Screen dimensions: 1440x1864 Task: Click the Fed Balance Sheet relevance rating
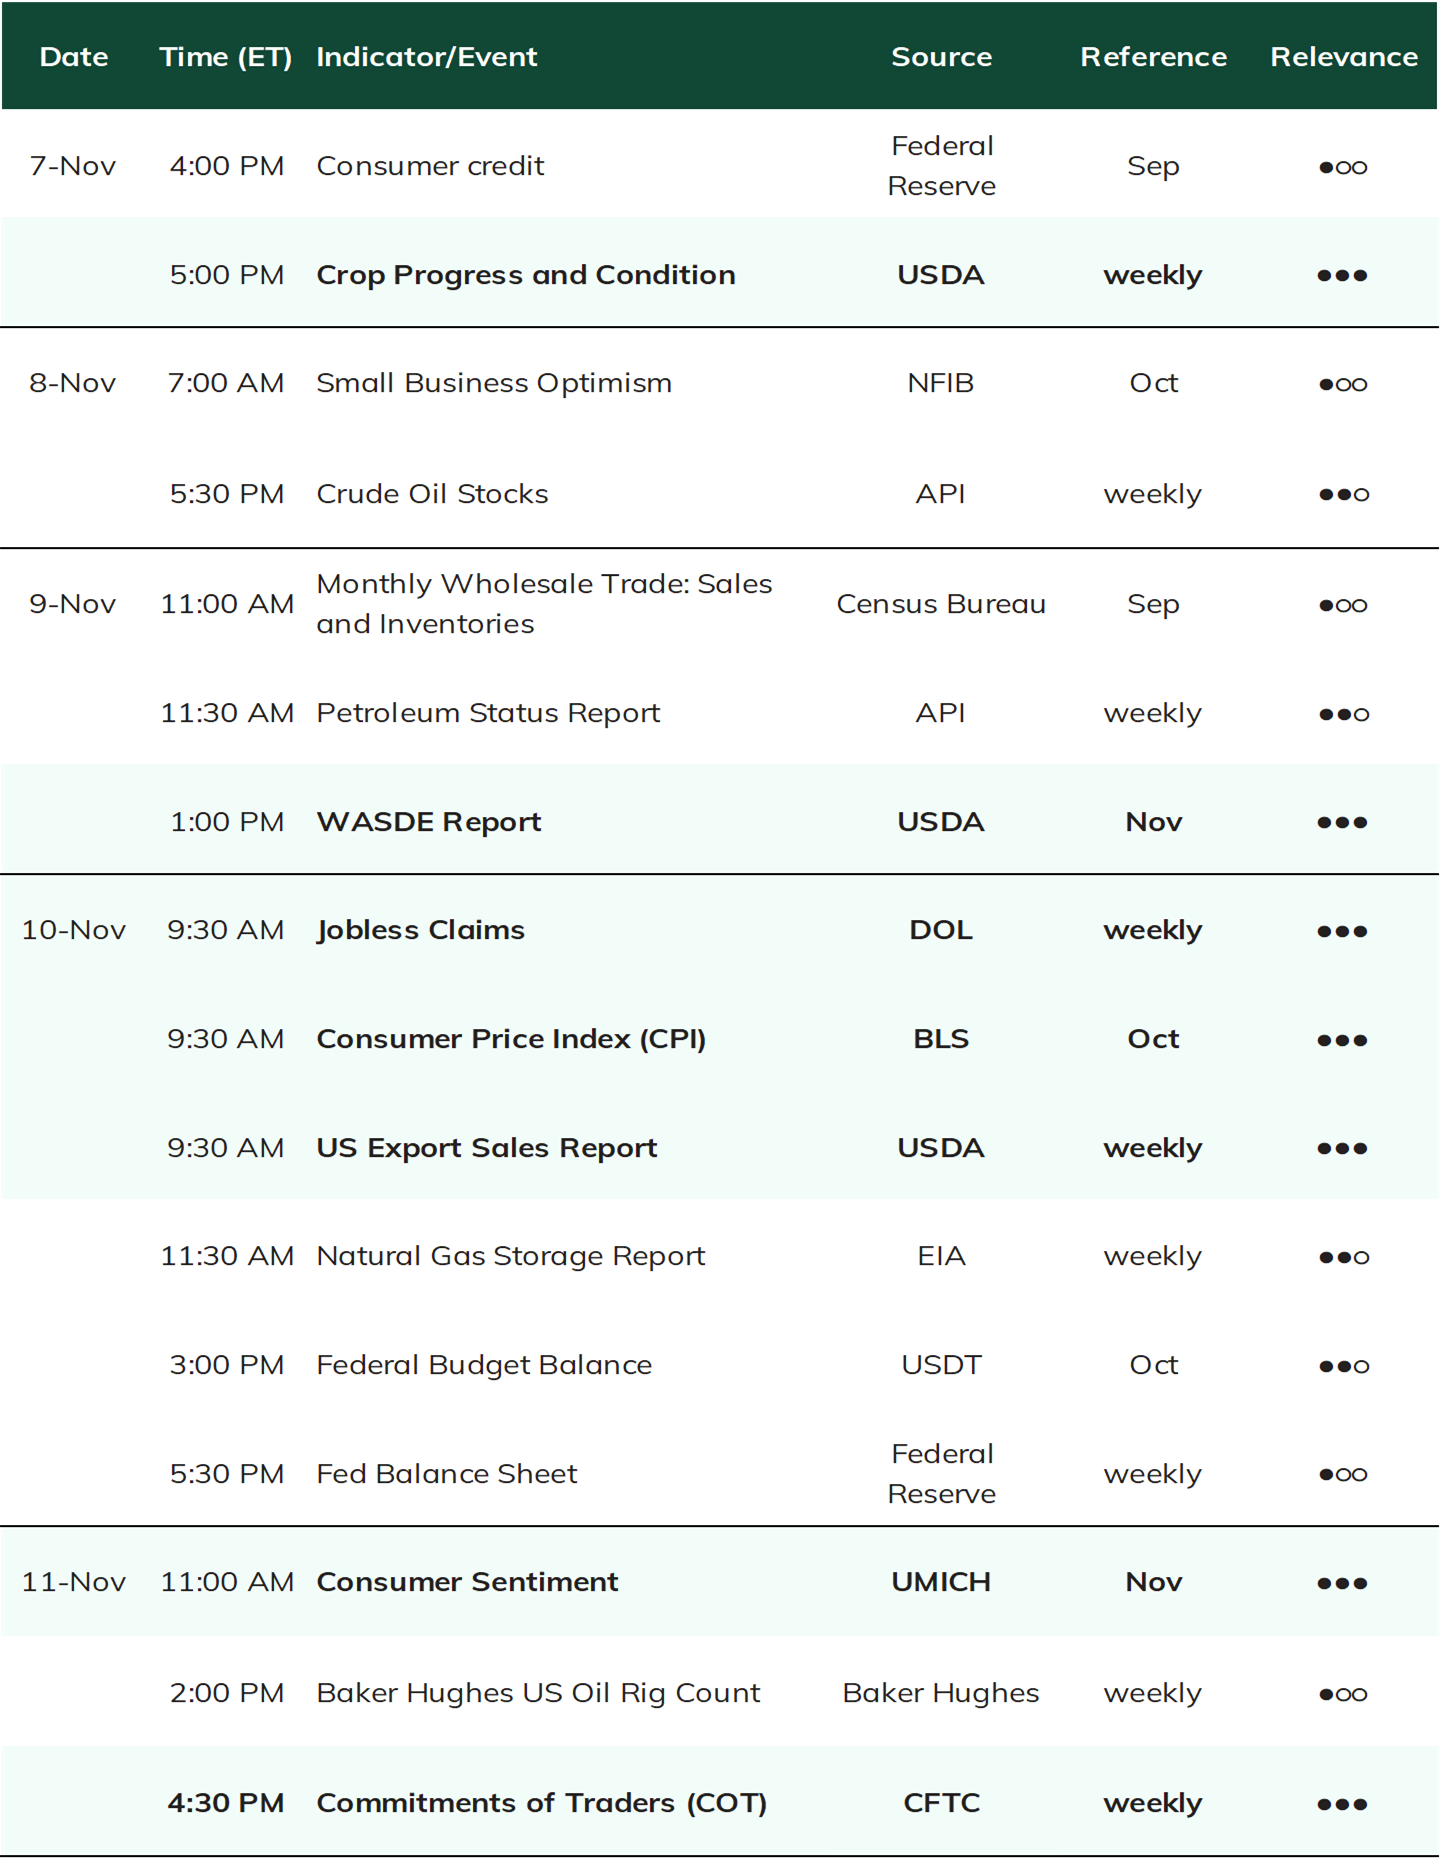[x=1342, y=1474]
